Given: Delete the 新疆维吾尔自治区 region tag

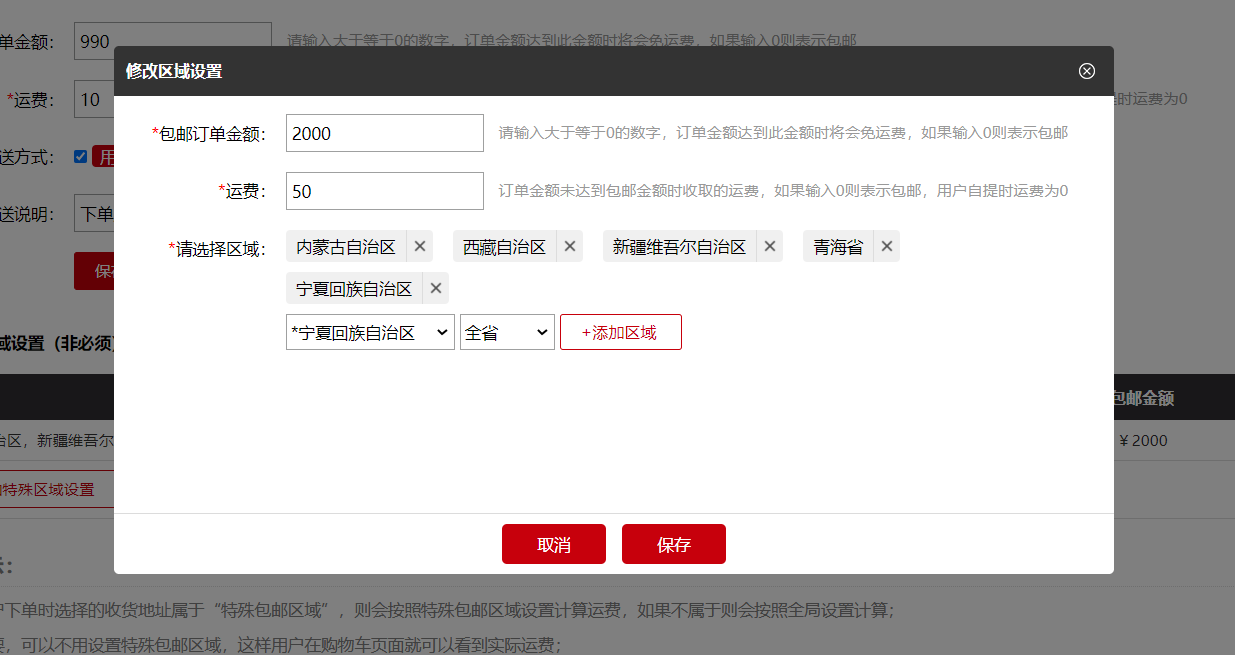Looking at the screenshot, I should coord(770,245).
